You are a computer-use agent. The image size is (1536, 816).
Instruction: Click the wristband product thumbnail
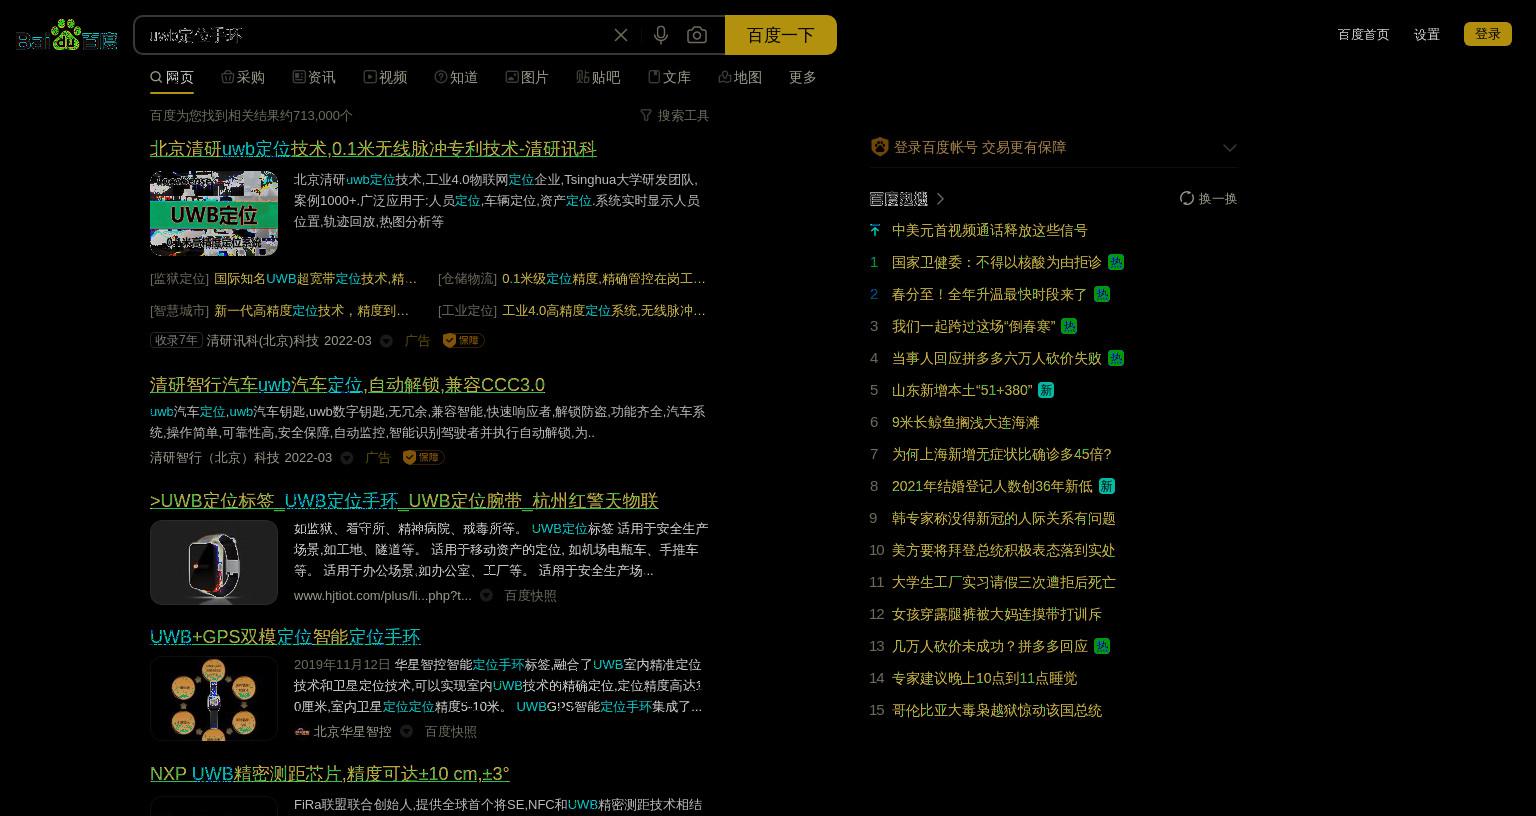point(214,562)
